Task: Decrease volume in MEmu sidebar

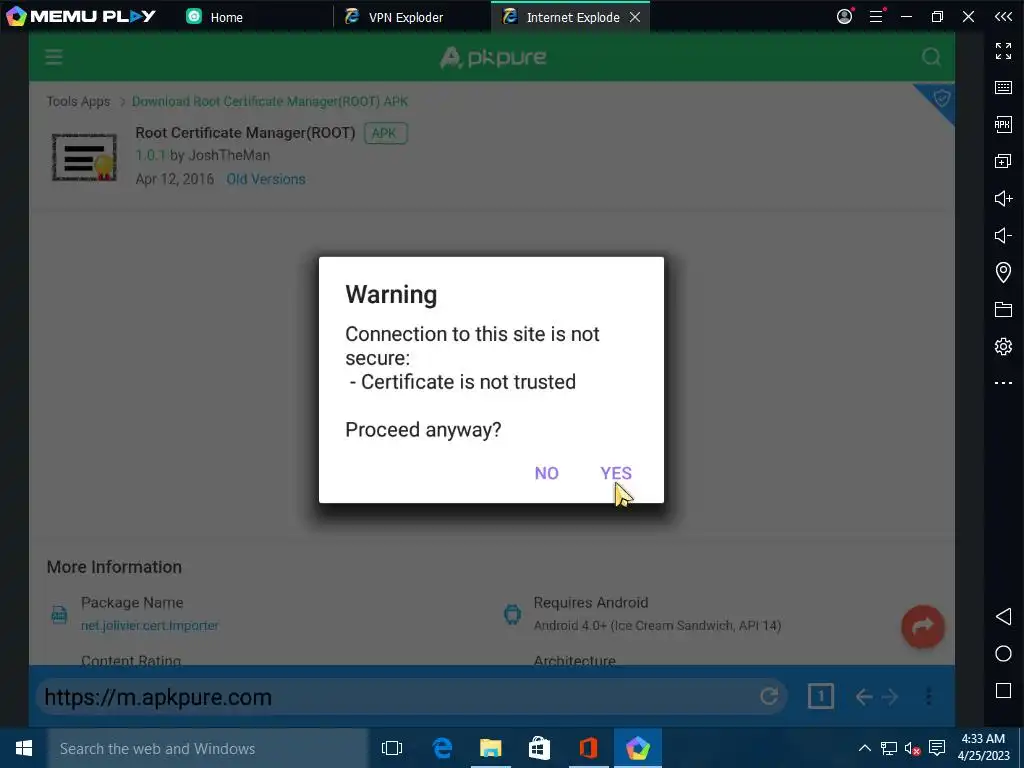Action: click(x=1003, y=235)
